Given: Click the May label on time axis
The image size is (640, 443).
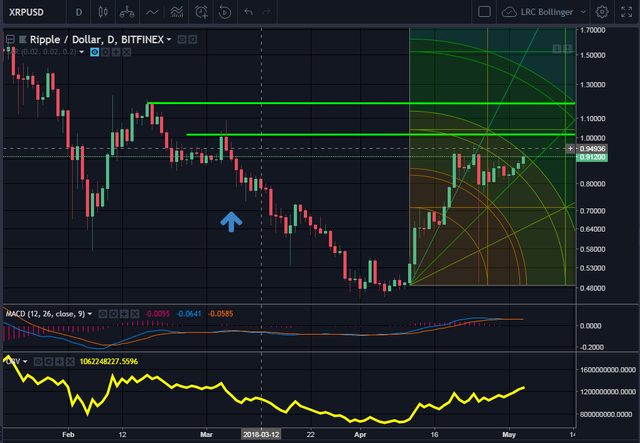Looking at the screenshot, I should coord(509,434).
